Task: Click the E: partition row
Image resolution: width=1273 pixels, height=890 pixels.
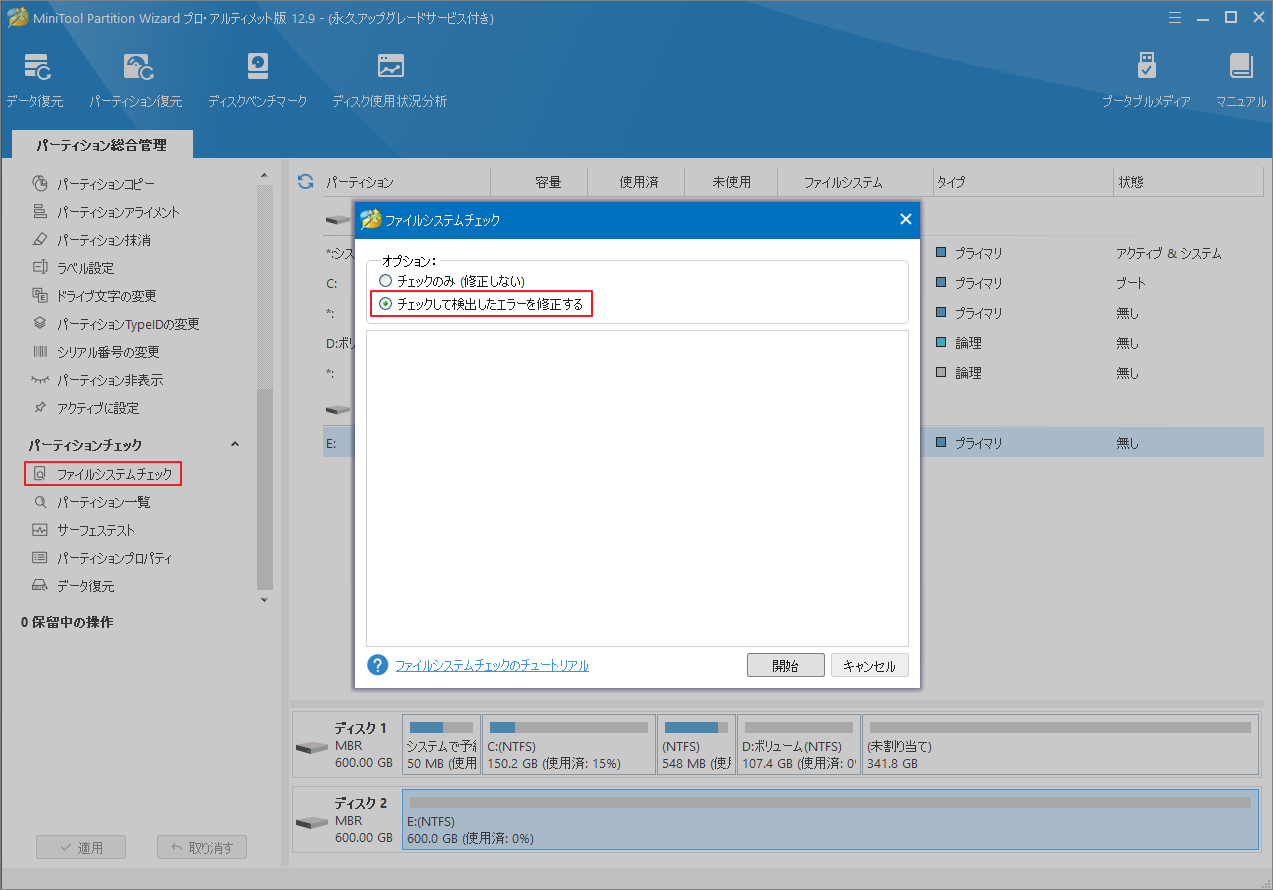Action: [793, 442]
